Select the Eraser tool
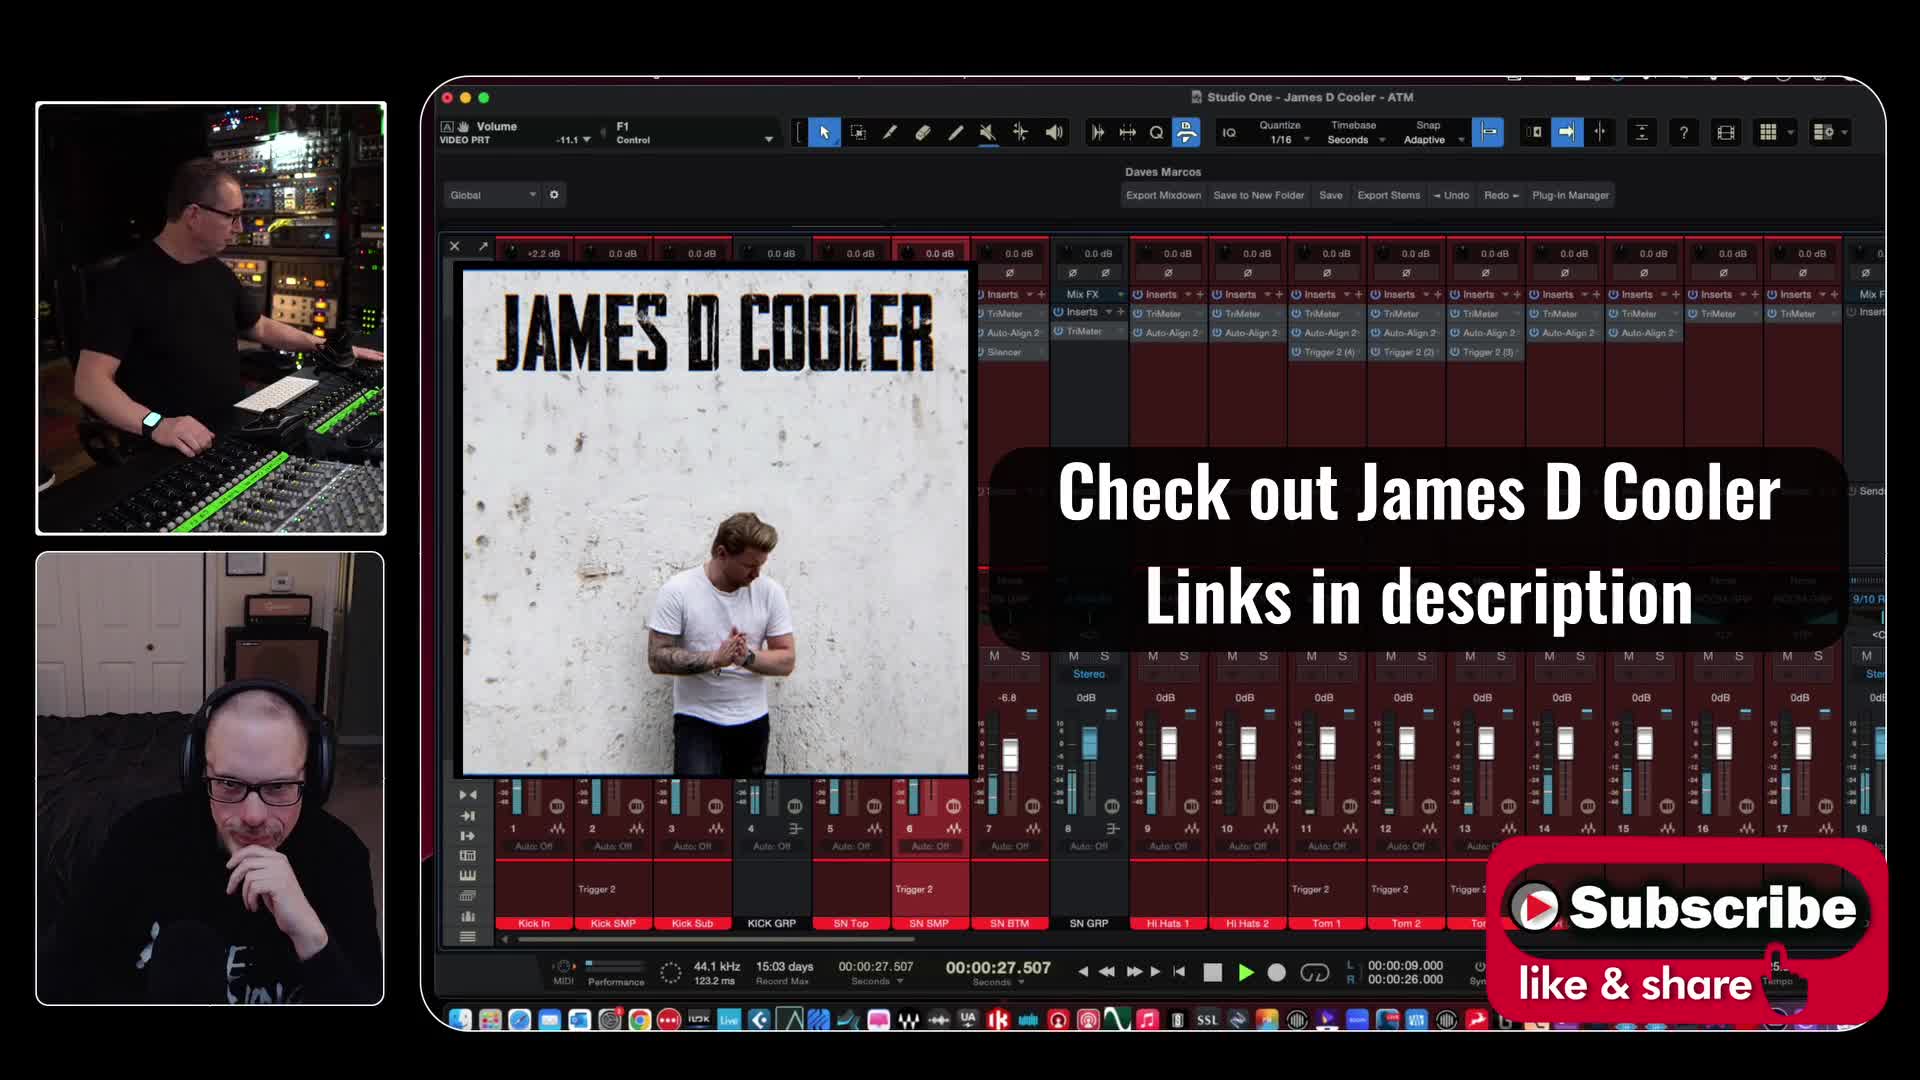The image size is (1920, 1080). (x=923, y=132)
